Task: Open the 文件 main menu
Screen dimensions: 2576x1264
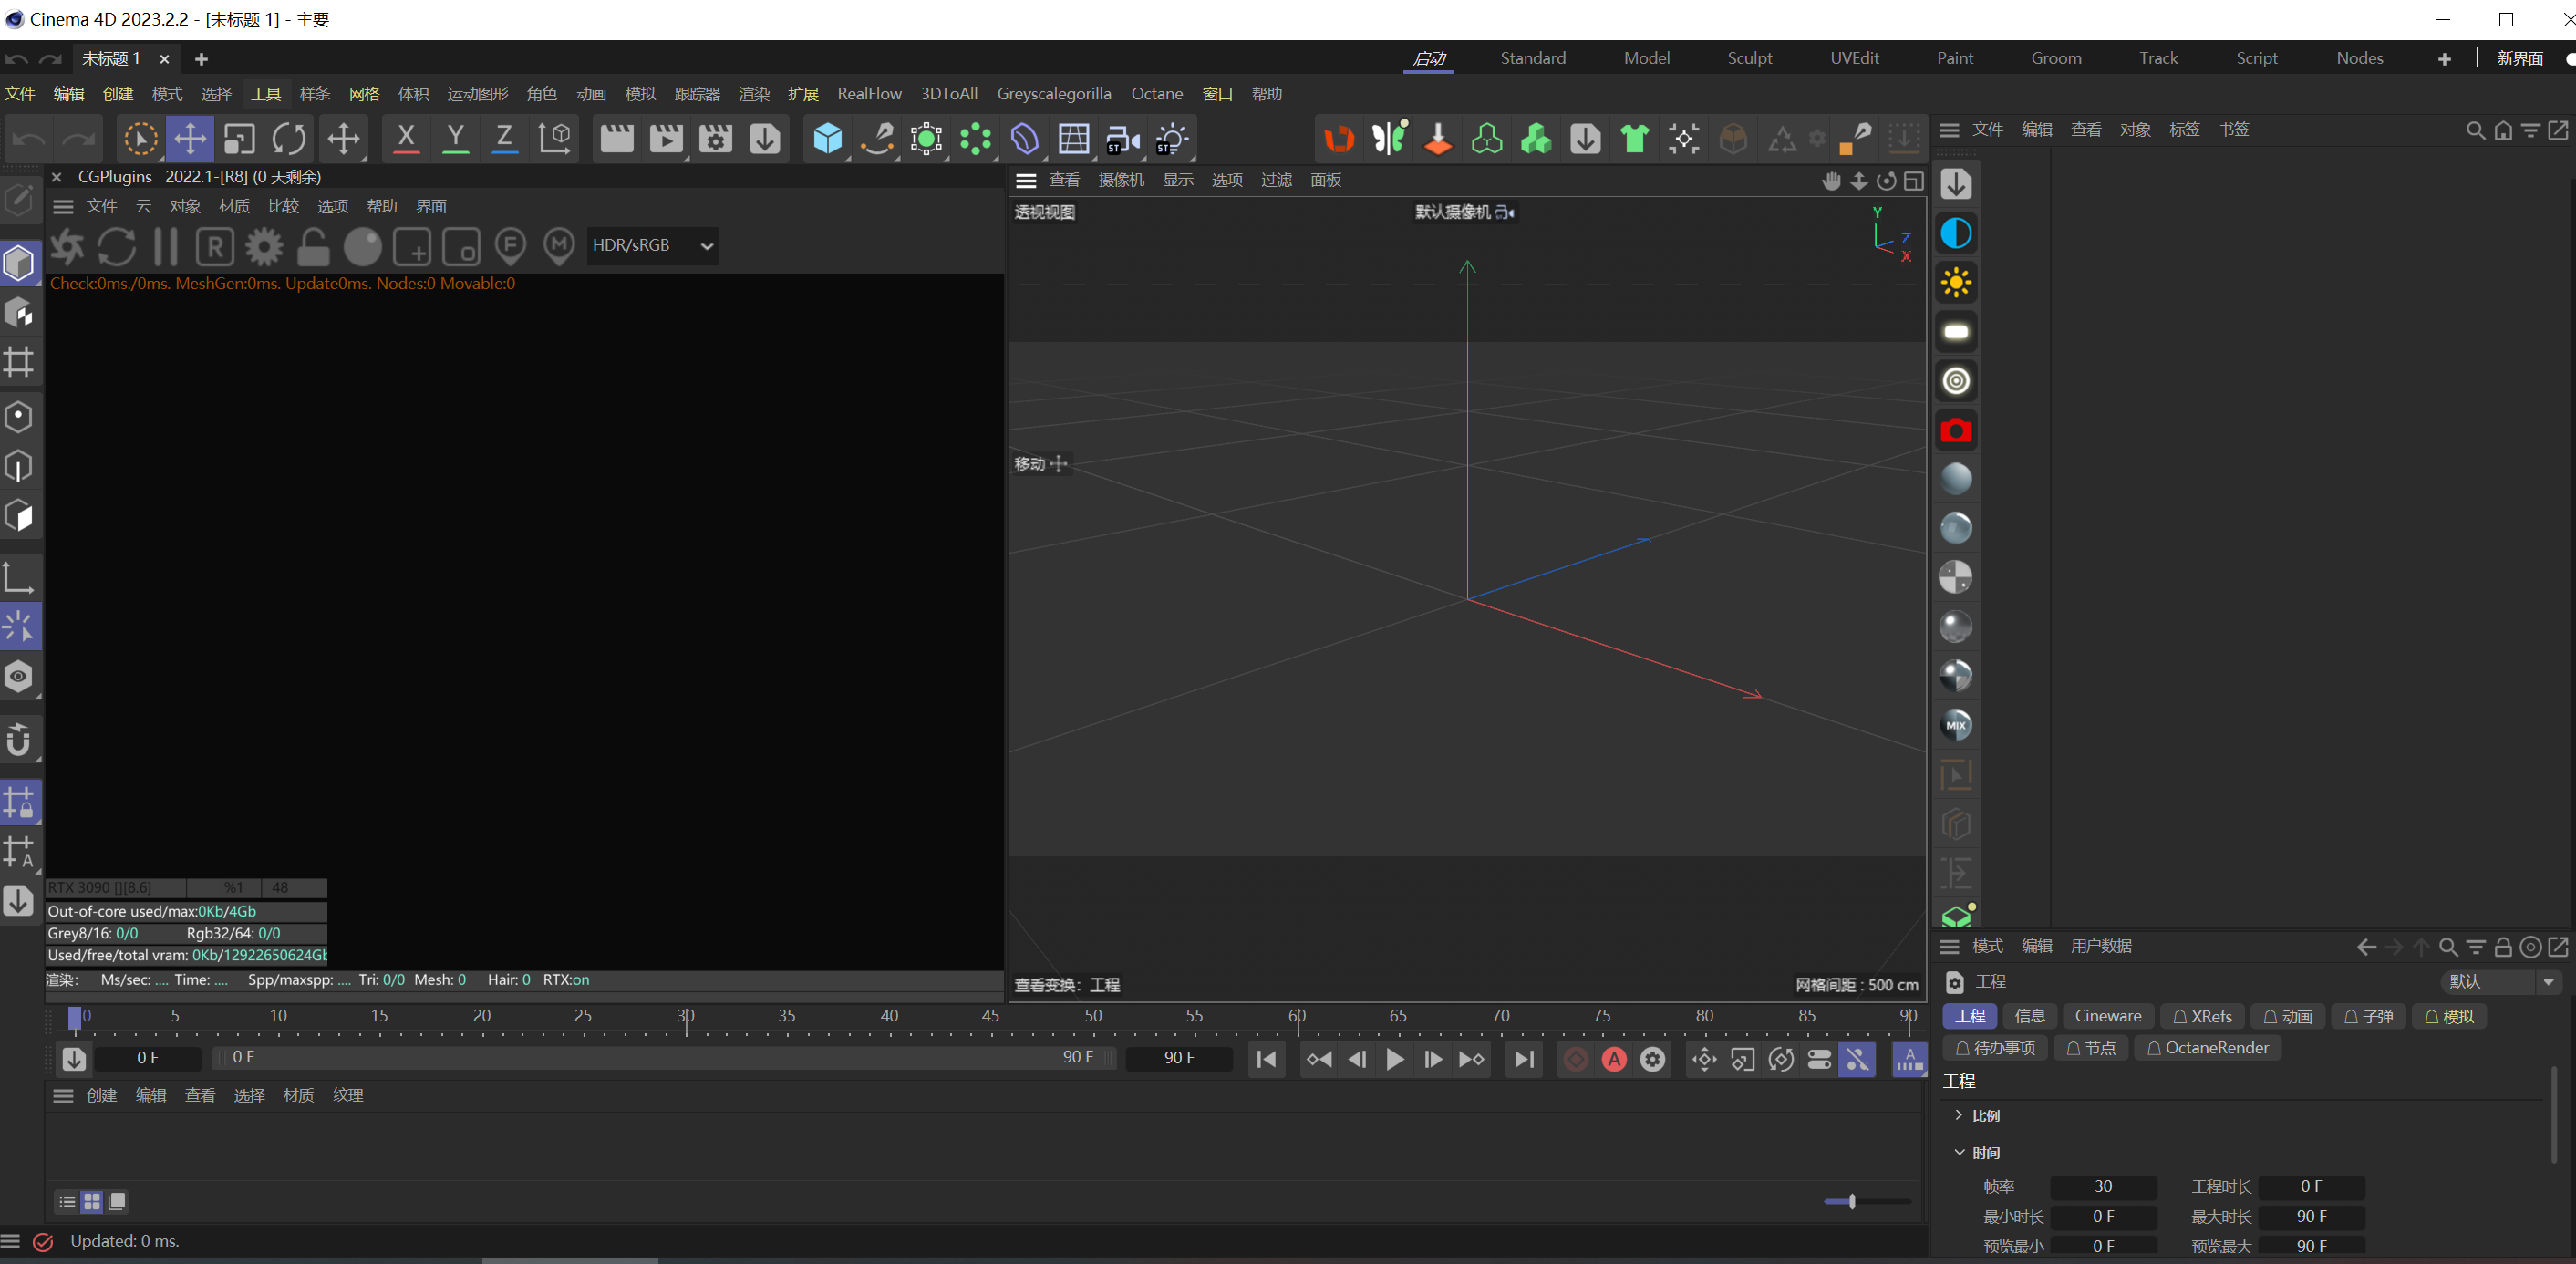Action: click(20, 94)
